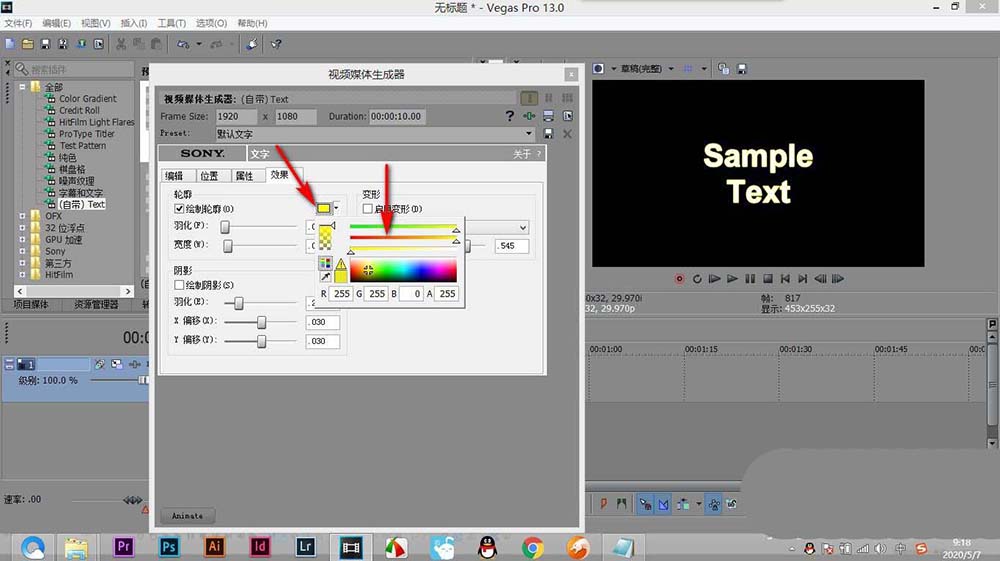
Task: Click the Open folder icon in toolbar
Action: click(27, 44)
